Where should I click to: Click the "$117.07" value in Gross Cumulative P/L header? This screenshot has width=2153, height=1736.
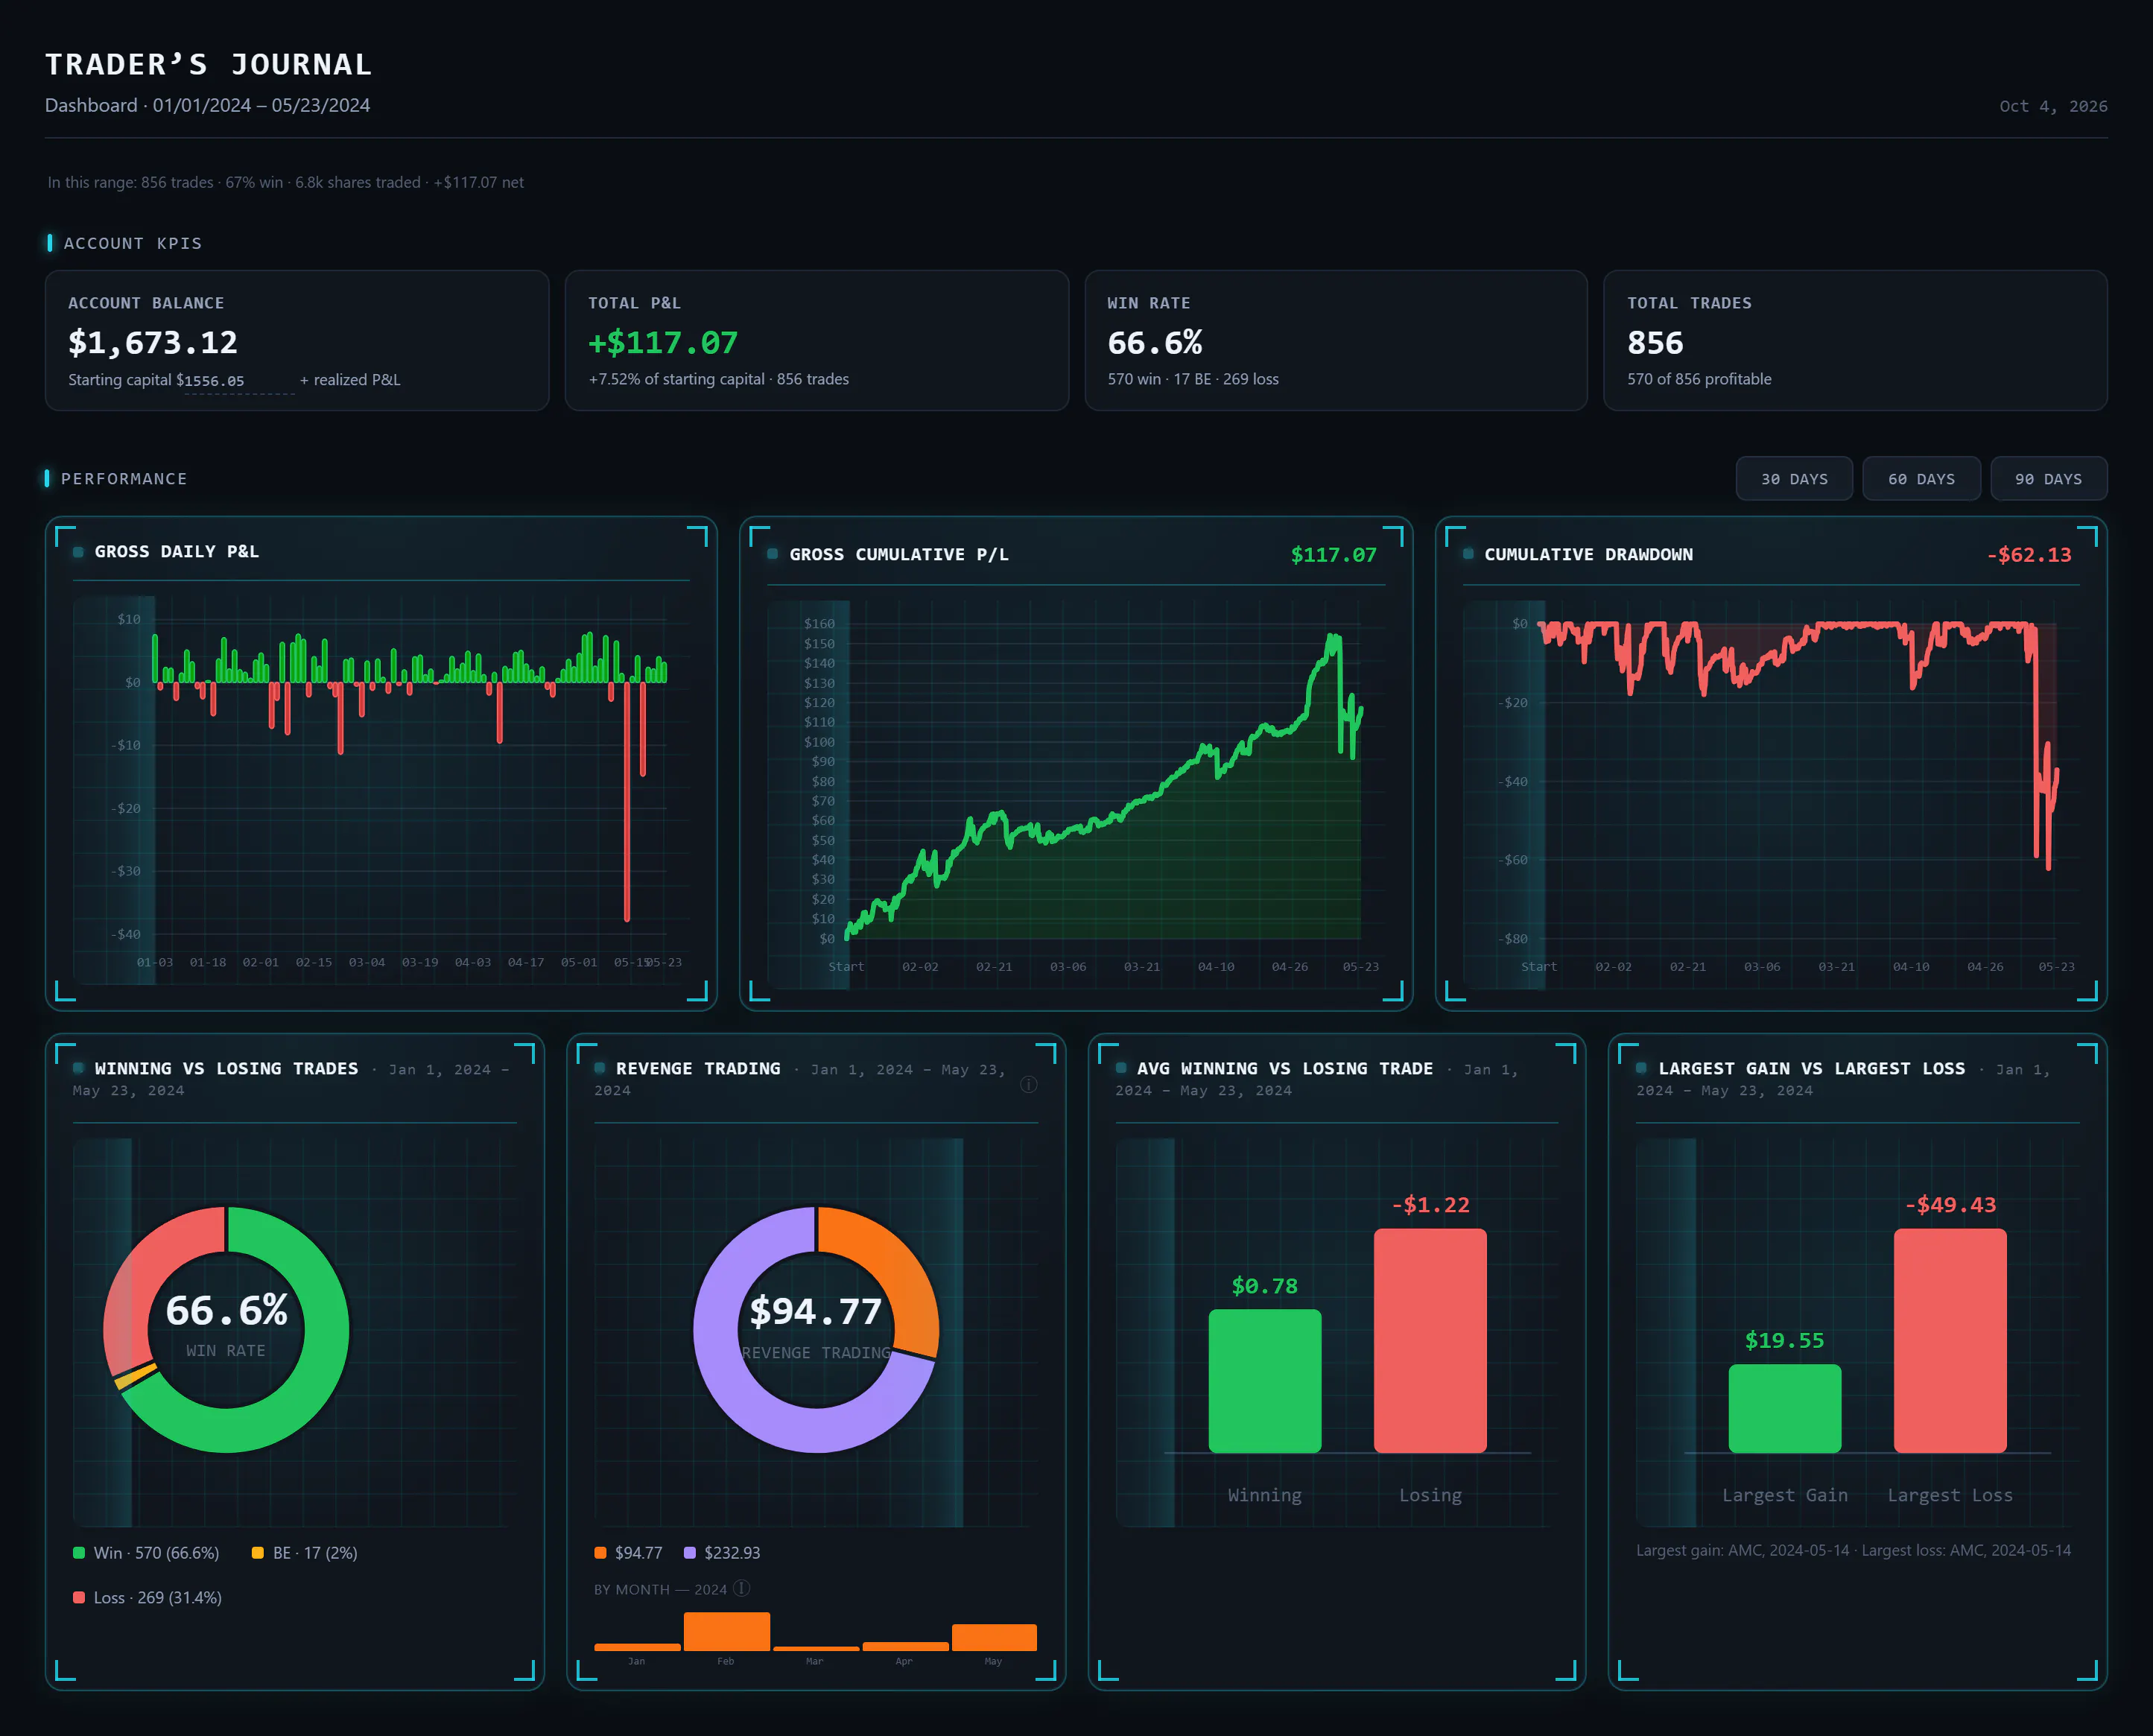[1334, 555]
